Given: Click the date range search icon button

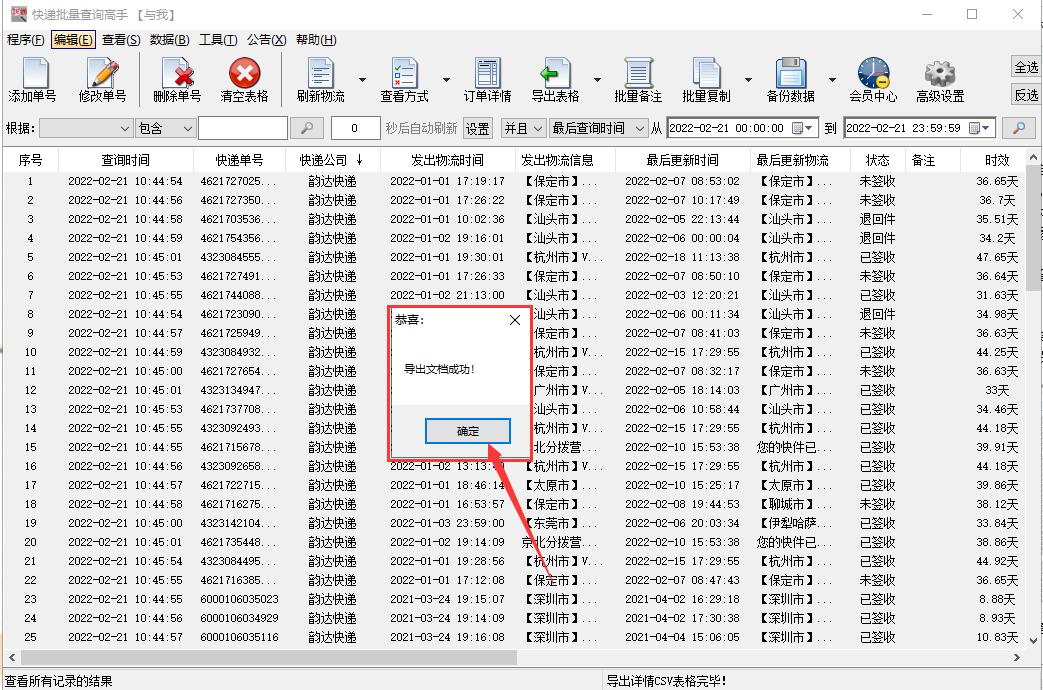Looking at the screenshot, I should (x=1019, y=128).
